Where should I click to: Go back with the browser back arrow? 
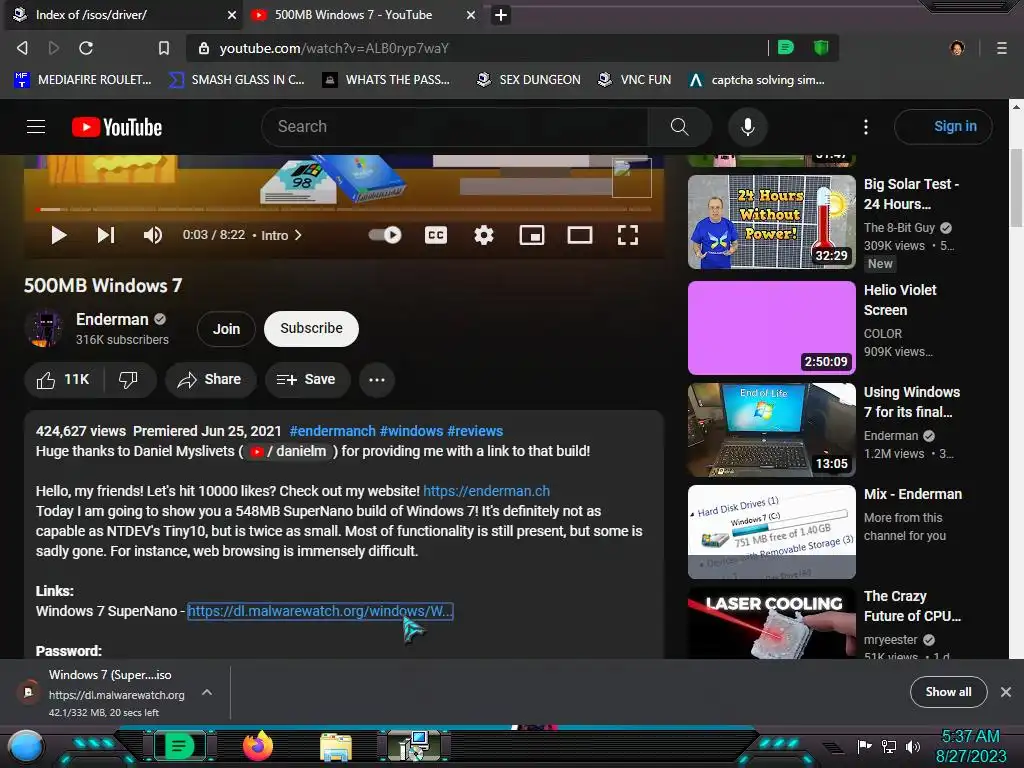(x=22, y=48)
